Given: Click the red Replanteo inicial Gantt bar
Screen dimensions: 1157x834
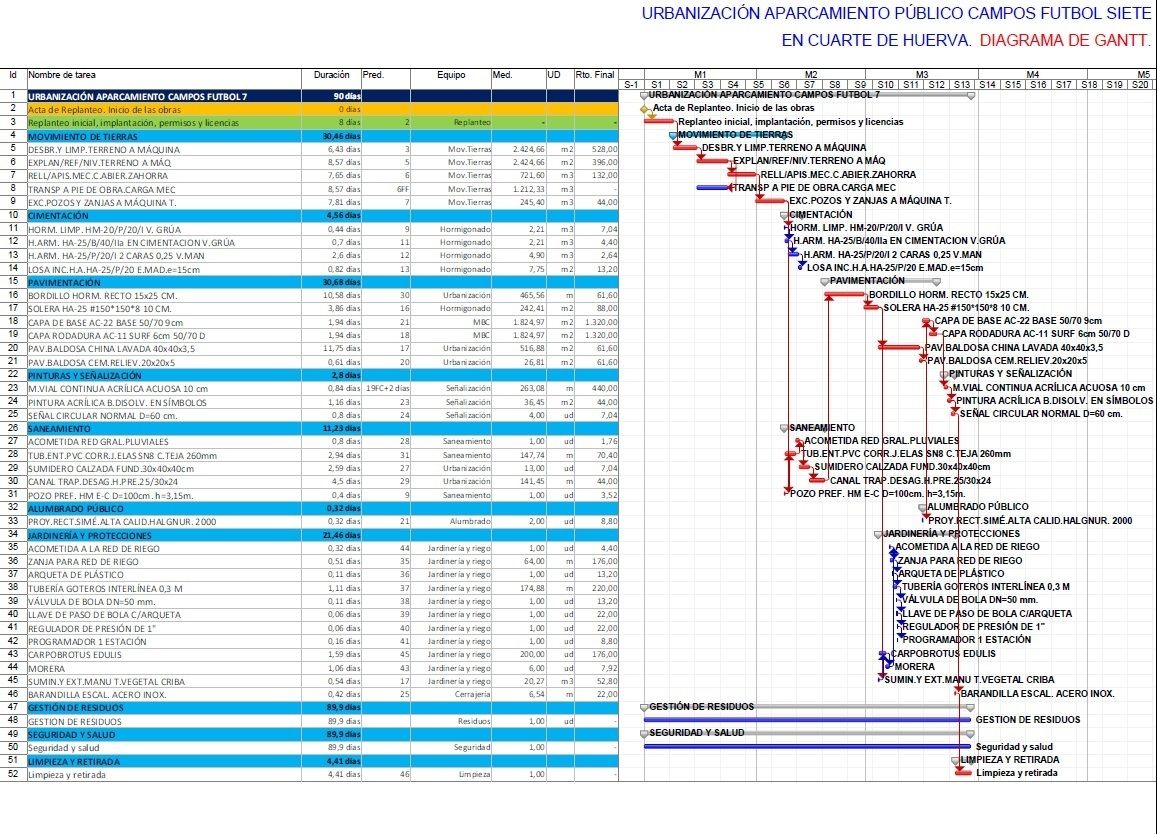Looking at the screenshot, I should pos(659,121).
